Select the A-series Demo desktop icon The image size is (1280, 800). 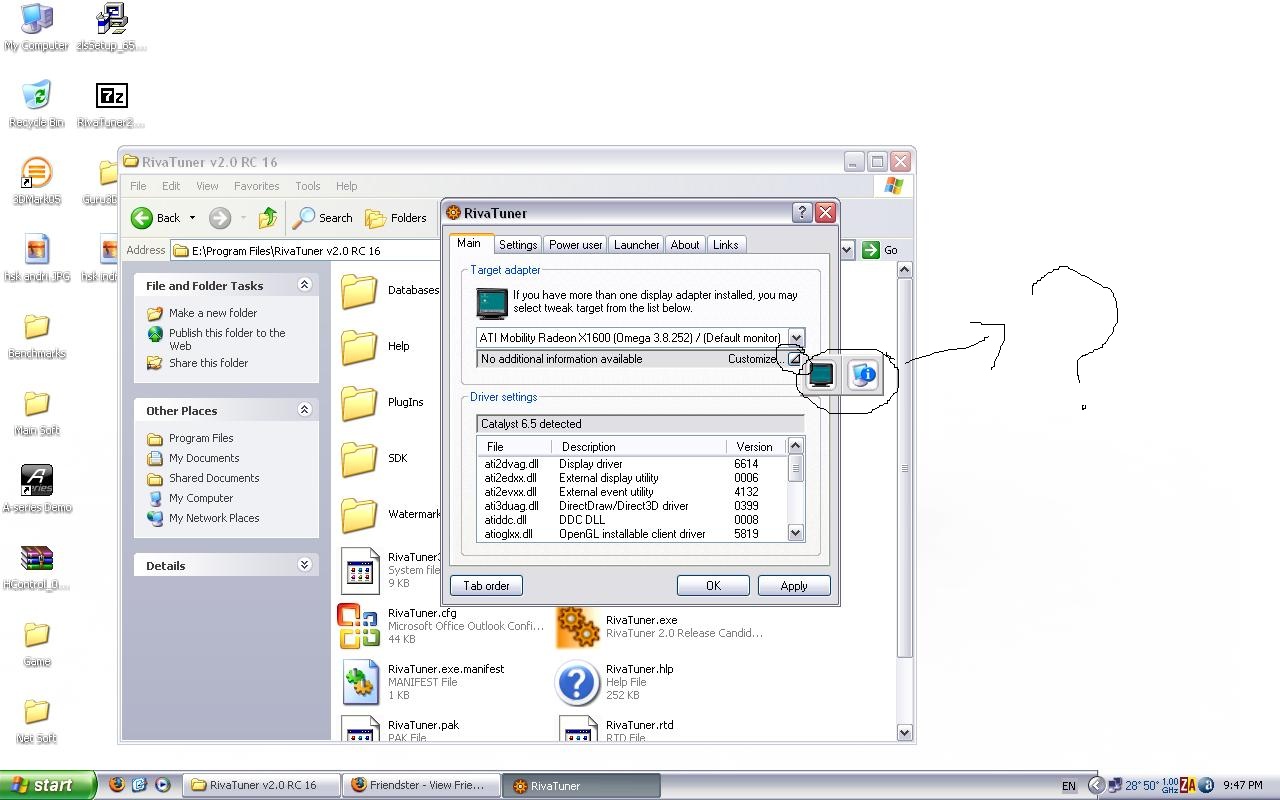(37, 489)
